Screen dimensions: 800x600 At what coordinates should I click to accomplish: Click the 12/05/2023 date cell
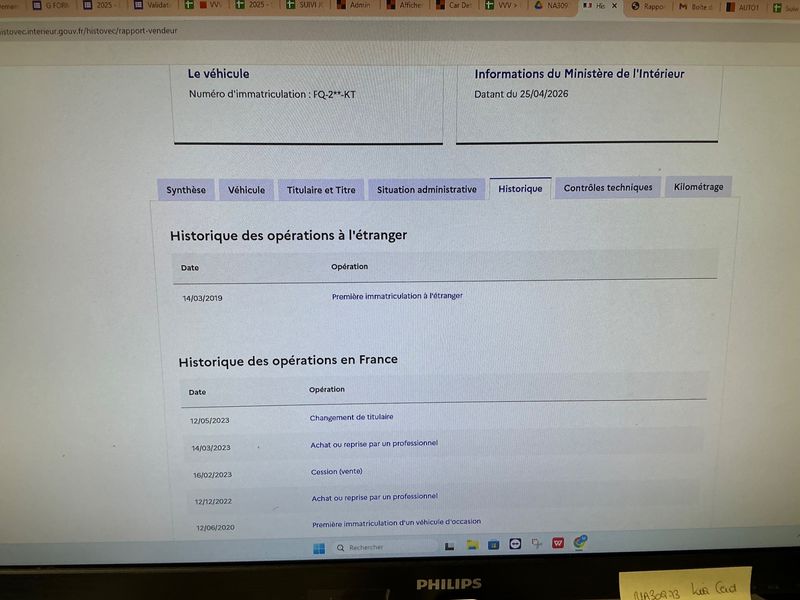(x=210, y=420)
